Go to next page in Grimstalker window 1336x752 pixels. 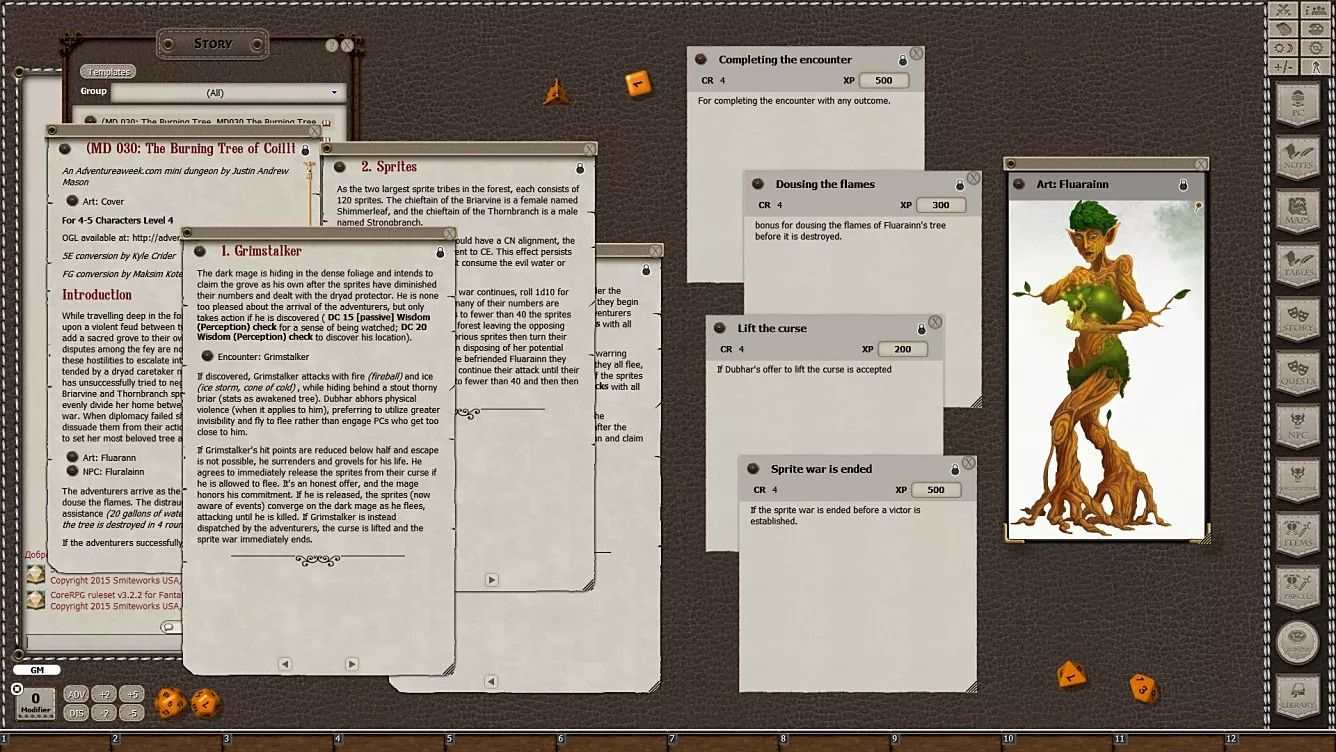[351, 664]
